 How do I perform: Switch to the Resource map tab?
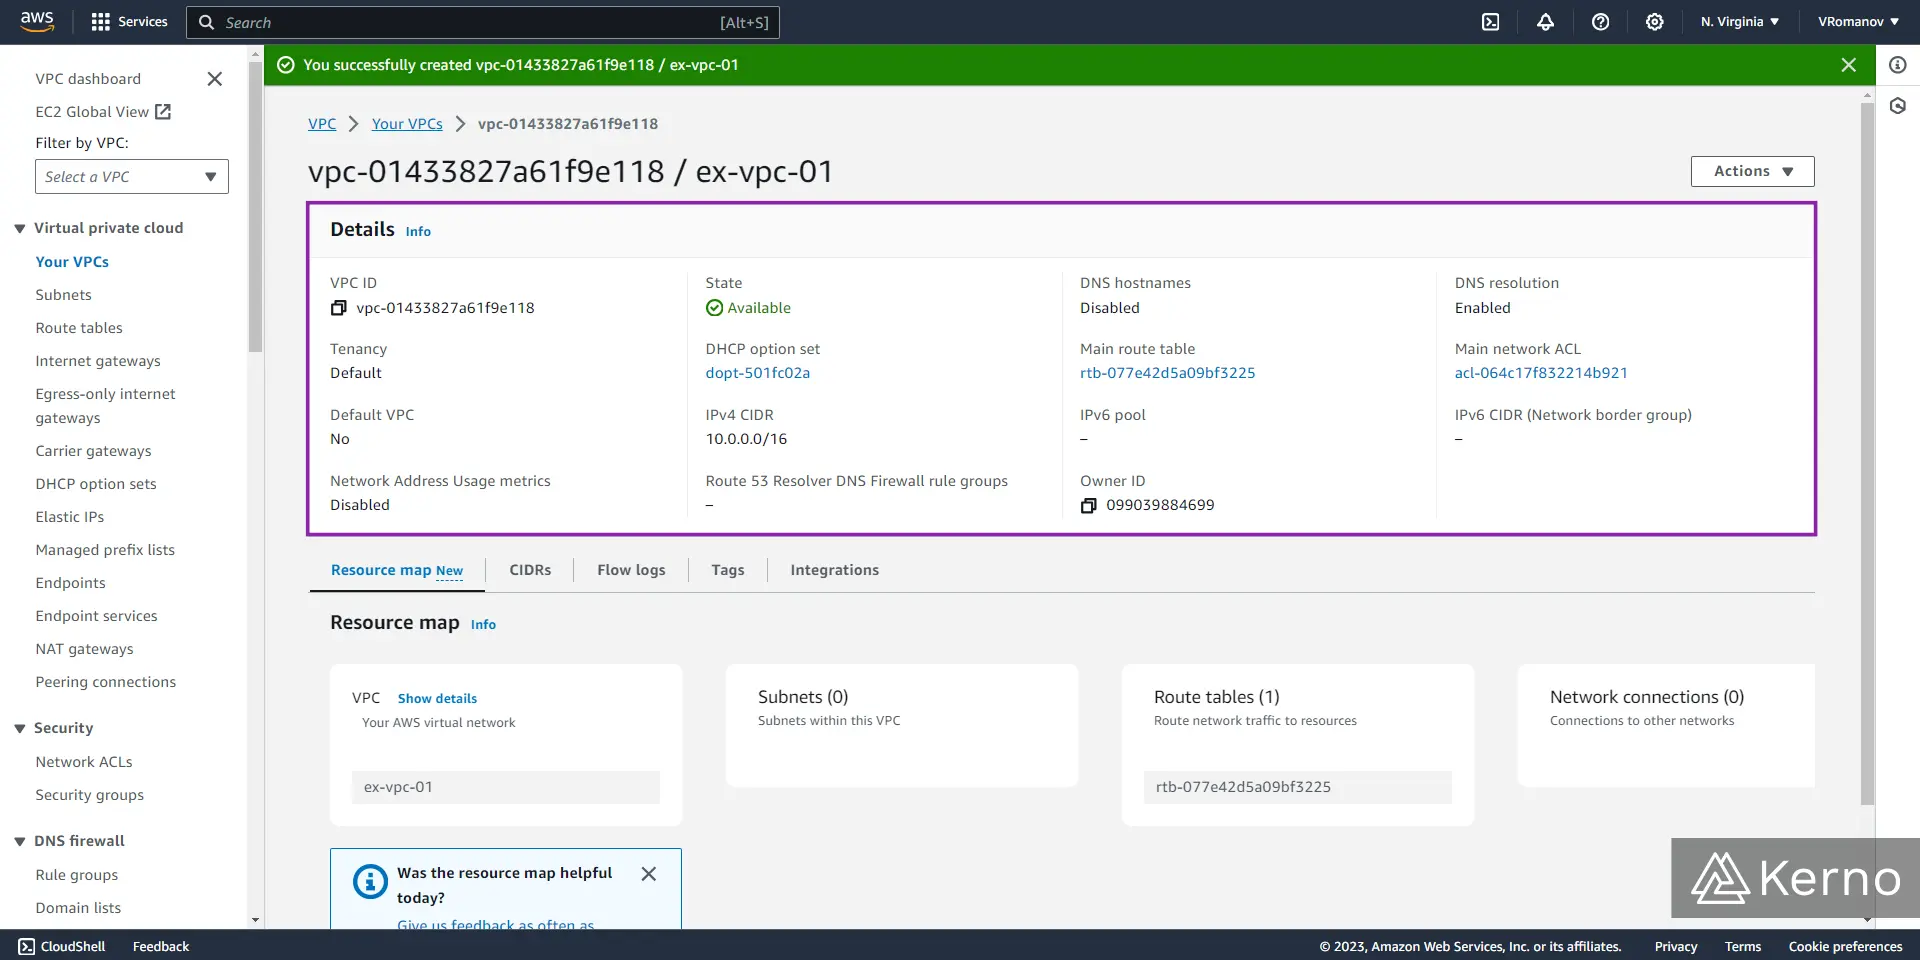pos(397,570)
